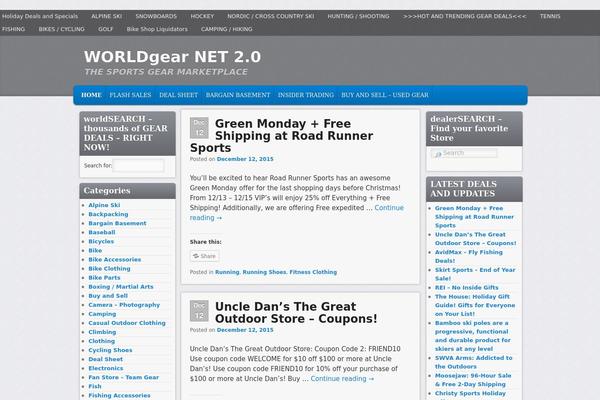600x400 pixels.
Task: Open Holiday Deals and Specials menu
Action: coord(40,16)
